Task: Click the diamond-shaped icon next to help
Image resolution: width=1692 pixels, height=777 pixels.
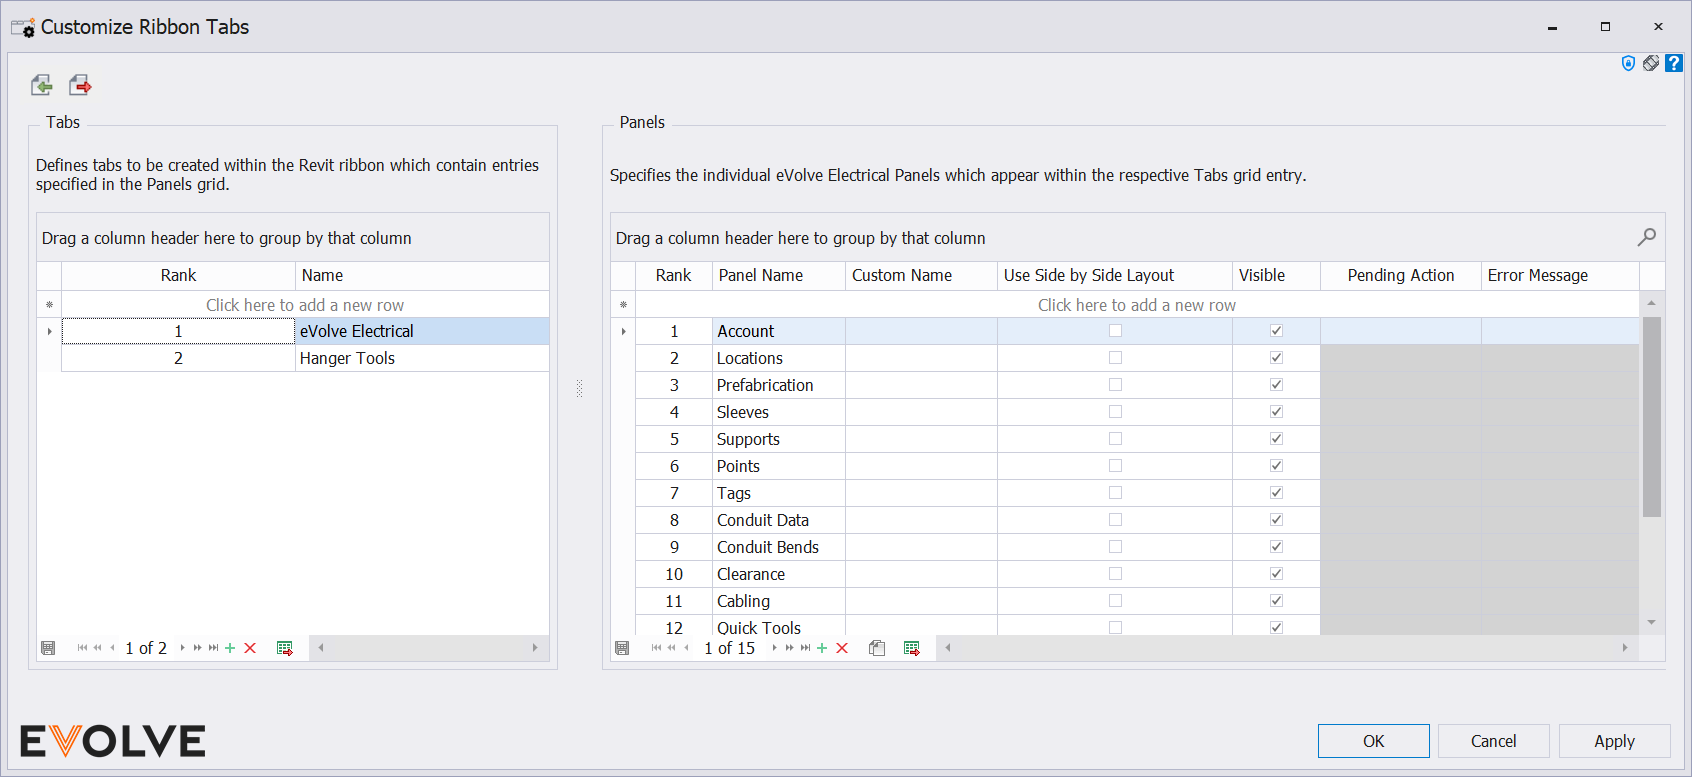Action: click(x=1651, y=63)
